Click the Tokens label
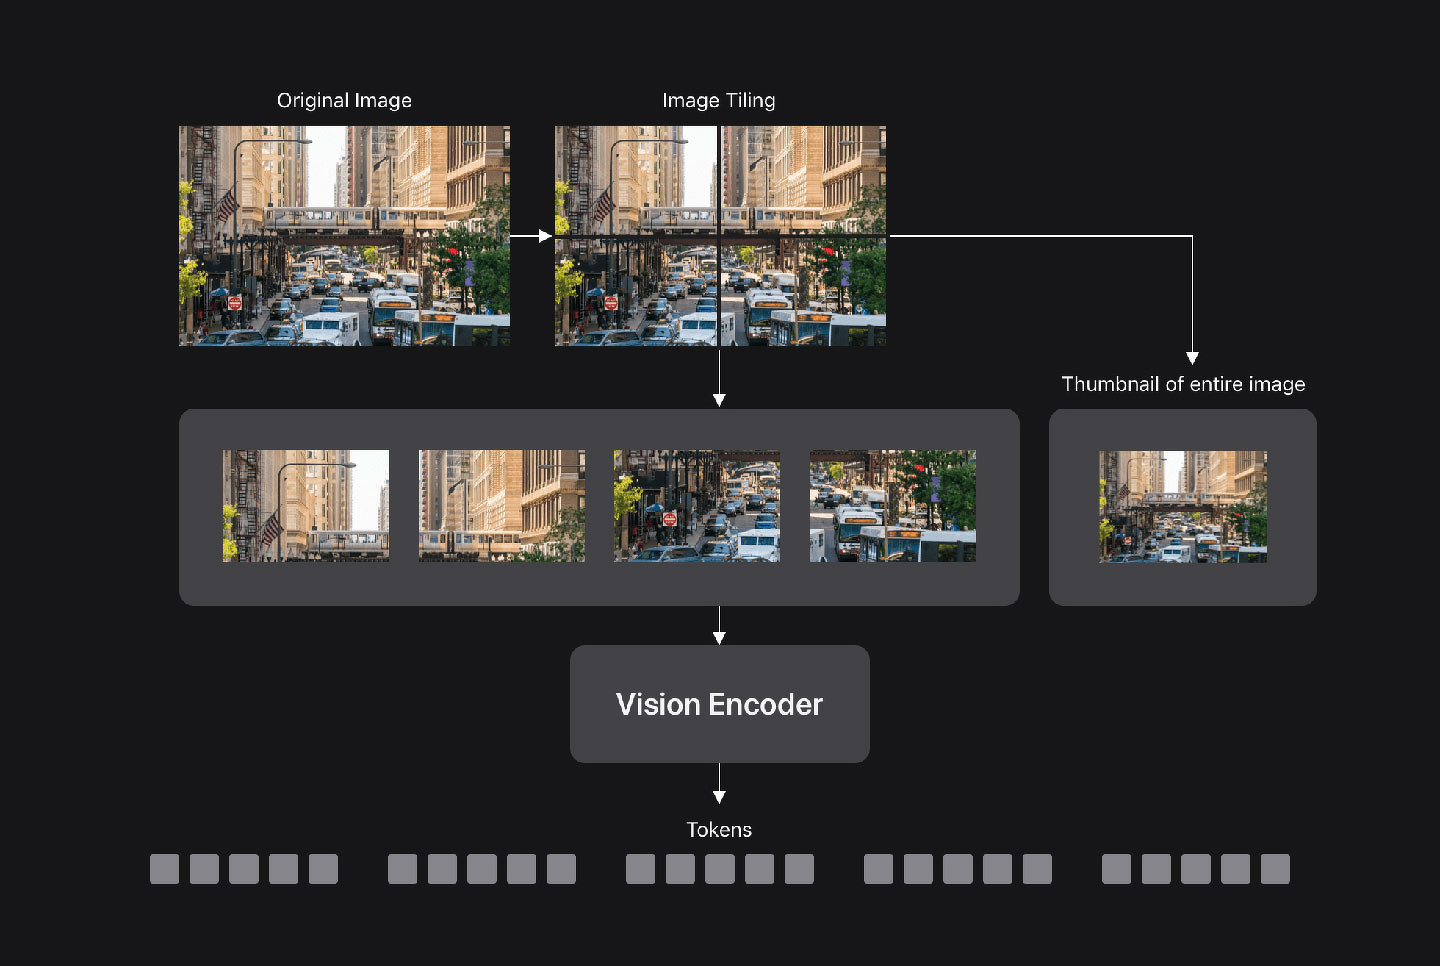The image size is (1440, 966). [719, 830]
